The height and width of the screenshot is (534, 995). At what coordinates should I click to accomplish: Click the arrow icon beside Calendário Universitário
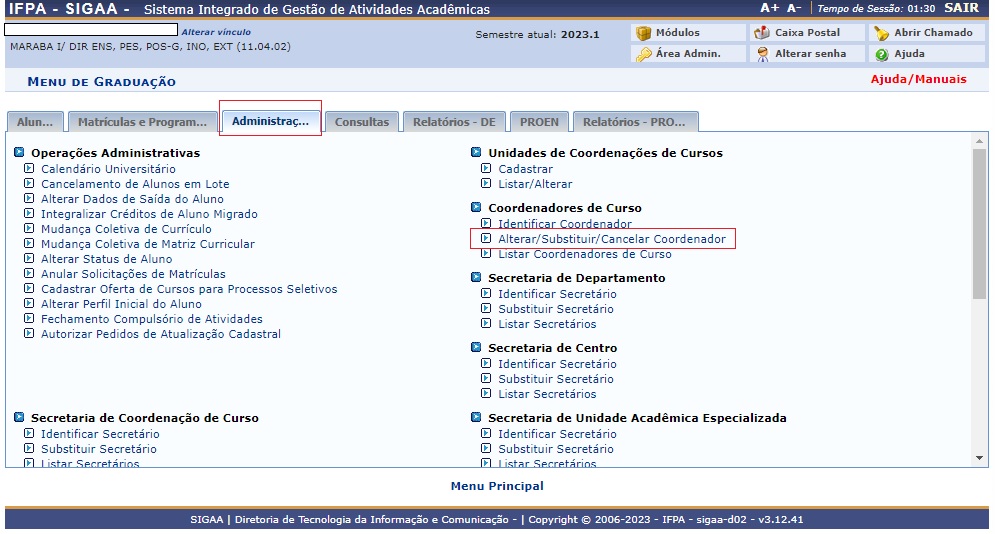29,168
